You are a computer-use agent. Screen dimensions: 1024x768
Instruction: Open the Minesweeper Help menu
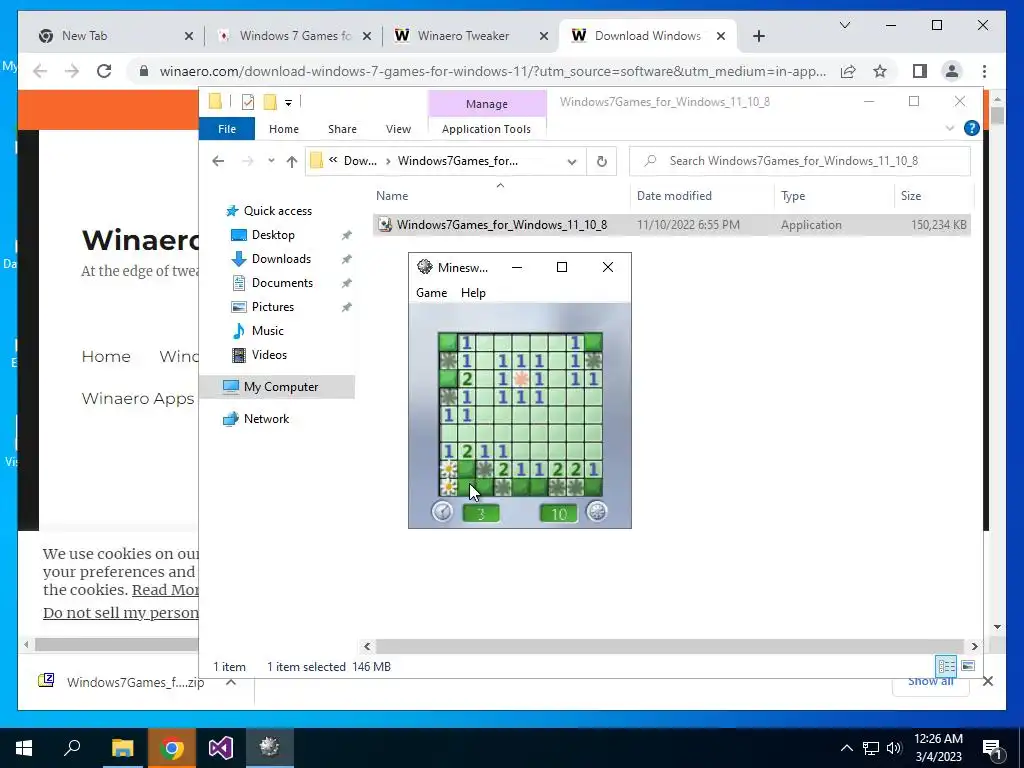coord(473,293)
